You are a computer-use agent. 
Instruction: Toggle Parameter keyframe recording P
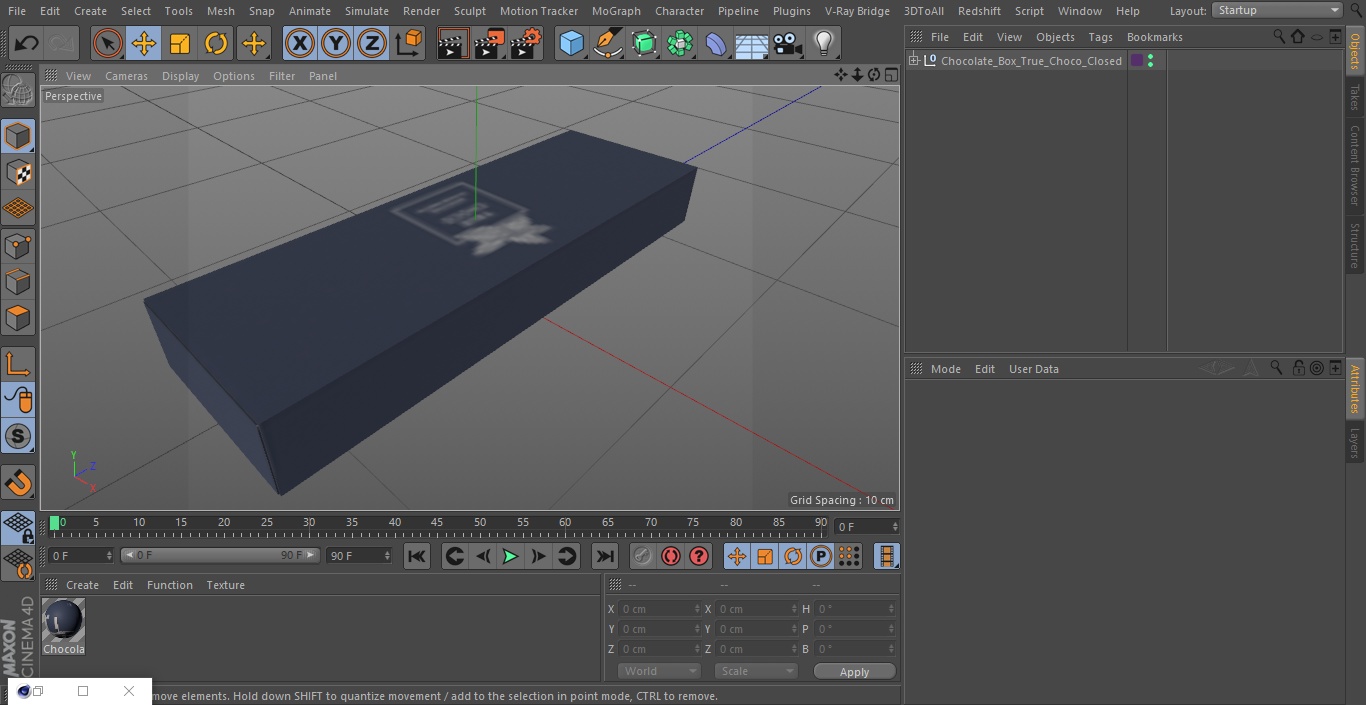pyautogui.click(x=821, y=556)
